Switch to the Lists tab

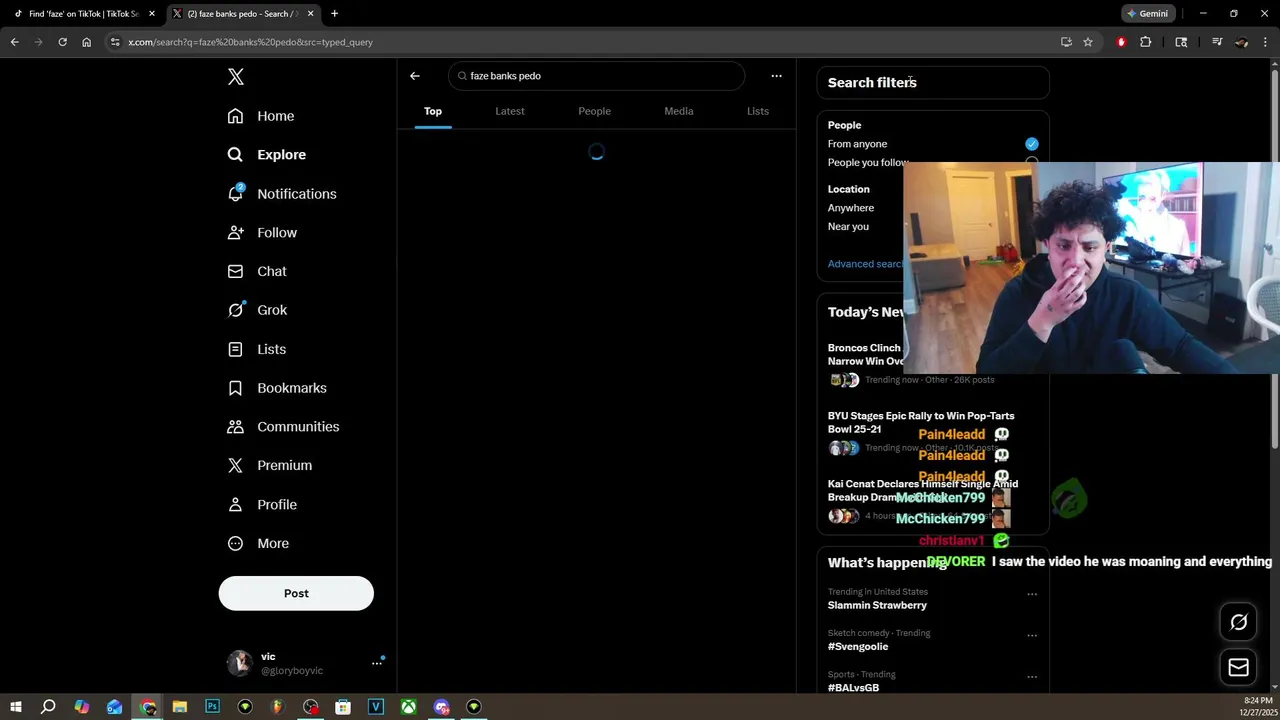pyautogui.click(x=758, y=111)
